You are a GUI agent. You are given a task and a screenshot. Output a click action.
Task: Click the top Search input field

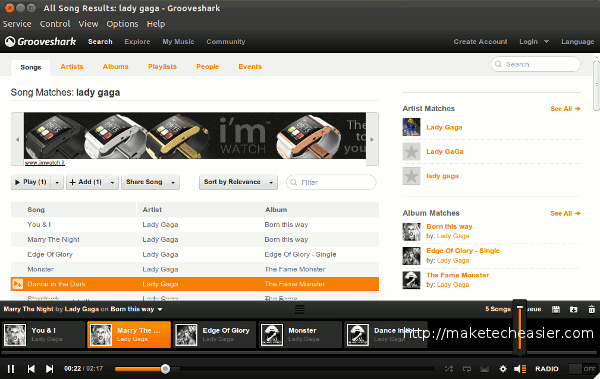click(x=536, y=64)
